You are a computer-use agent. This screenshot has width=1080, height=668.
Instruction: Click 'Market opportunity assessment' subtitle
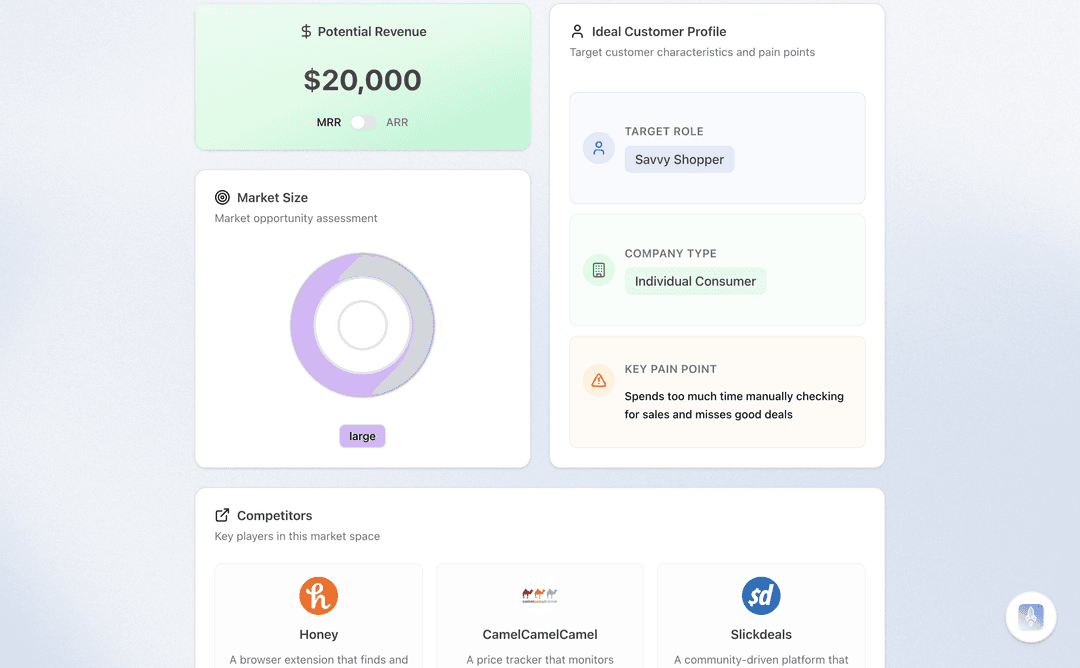tap(295, 218)
